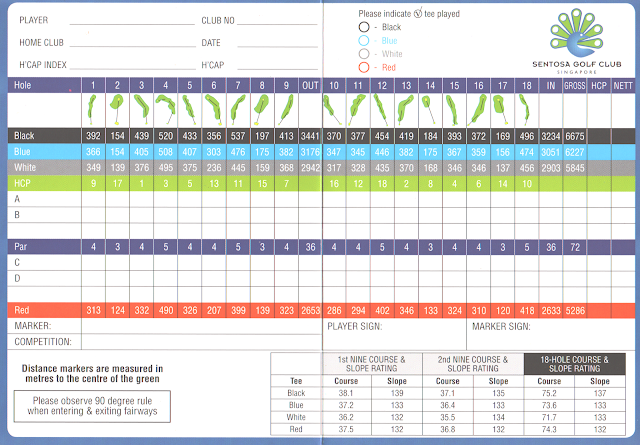Click Black front nine total 3441
Screen dimensions: 640x445
pos(310,136)
